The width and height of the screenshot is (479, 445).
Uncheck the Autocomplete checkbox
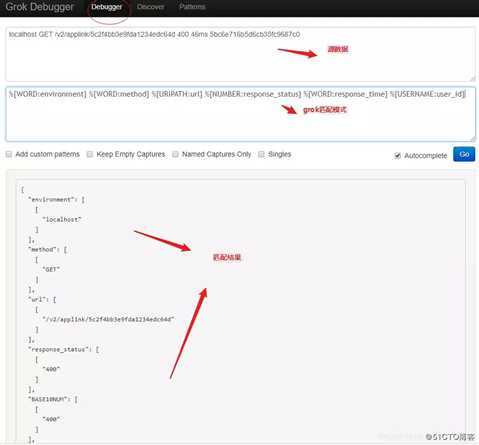pyautogui.click(x=397, y=155)
